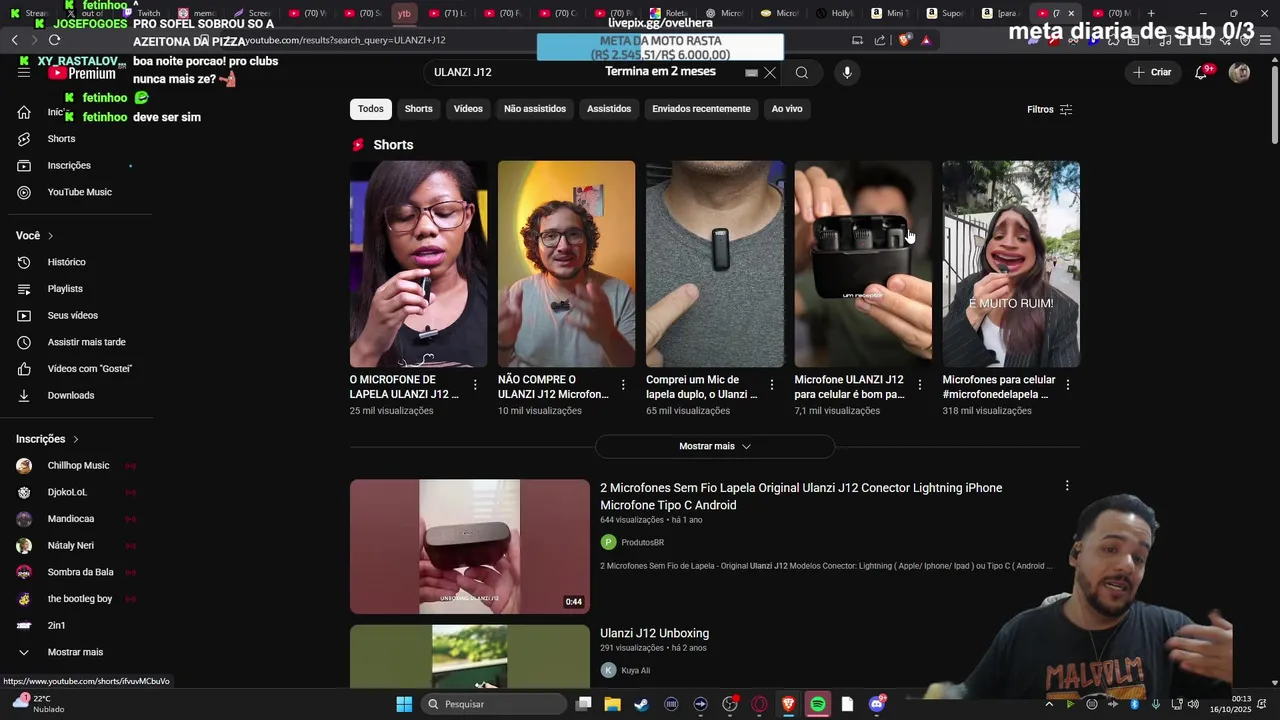Open options for O MICROFONE DE LAPELA short
This screenshot has width=1280, height=720.
pyautogui.click(x=475, y=385)
